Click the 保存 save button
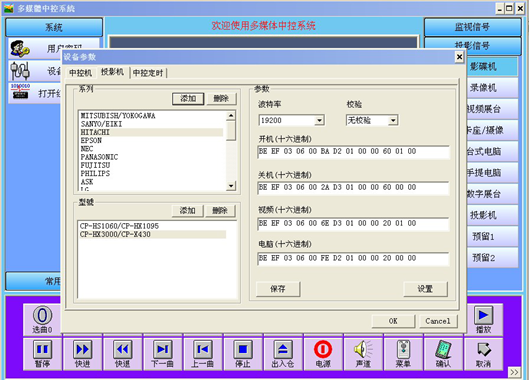The height and width of the screenshot is (380, 529). pos(278,289)
